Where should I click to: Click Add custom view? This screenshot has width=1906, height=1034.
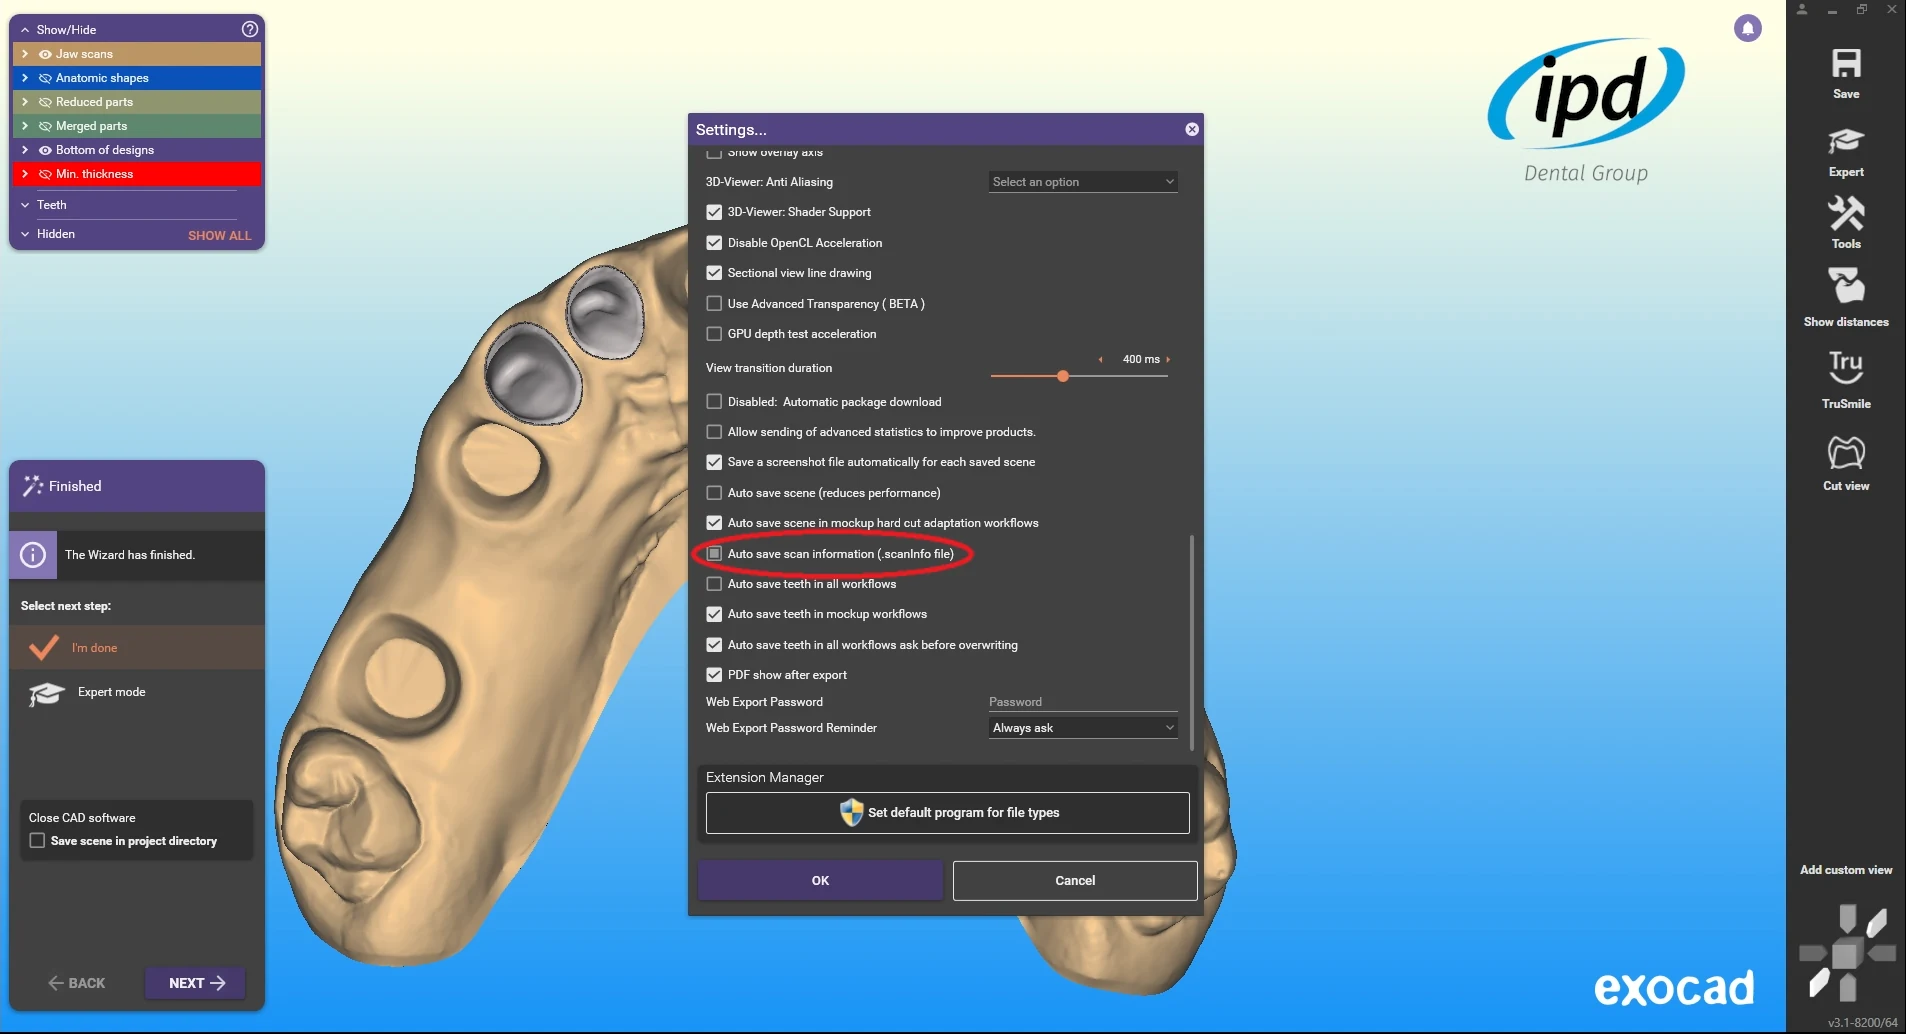pos(1846,870)
